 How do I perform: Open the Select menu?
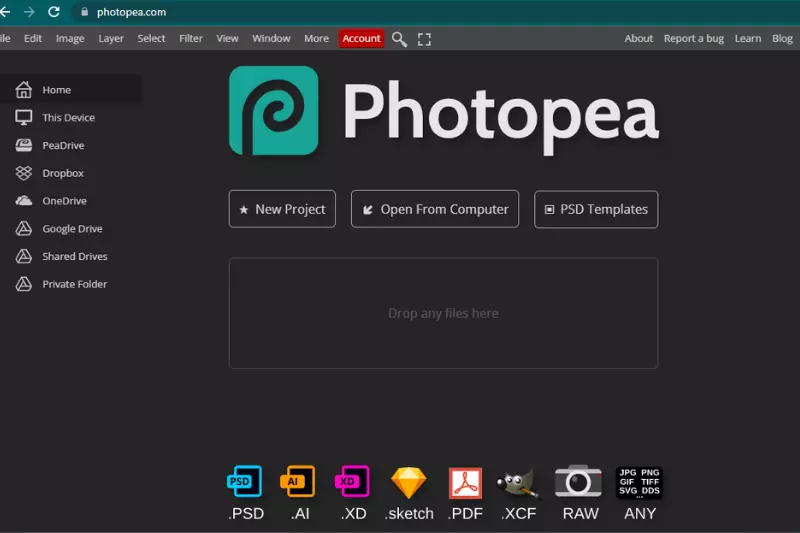point(151,38)
